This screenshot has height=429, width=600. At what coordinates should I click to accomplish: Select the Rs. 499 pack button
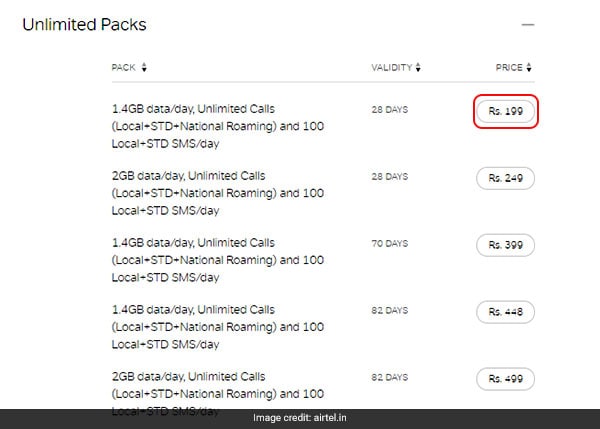tap(506, 379)
